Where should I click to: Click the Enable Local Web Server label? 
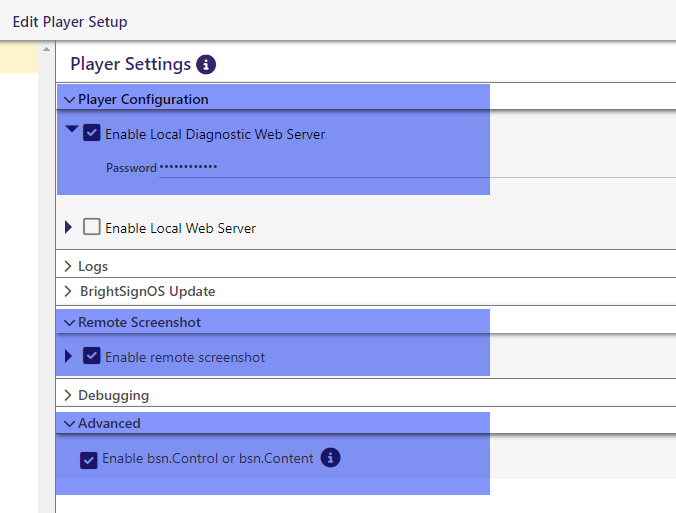pyautogui.click(x=180, y=228)
